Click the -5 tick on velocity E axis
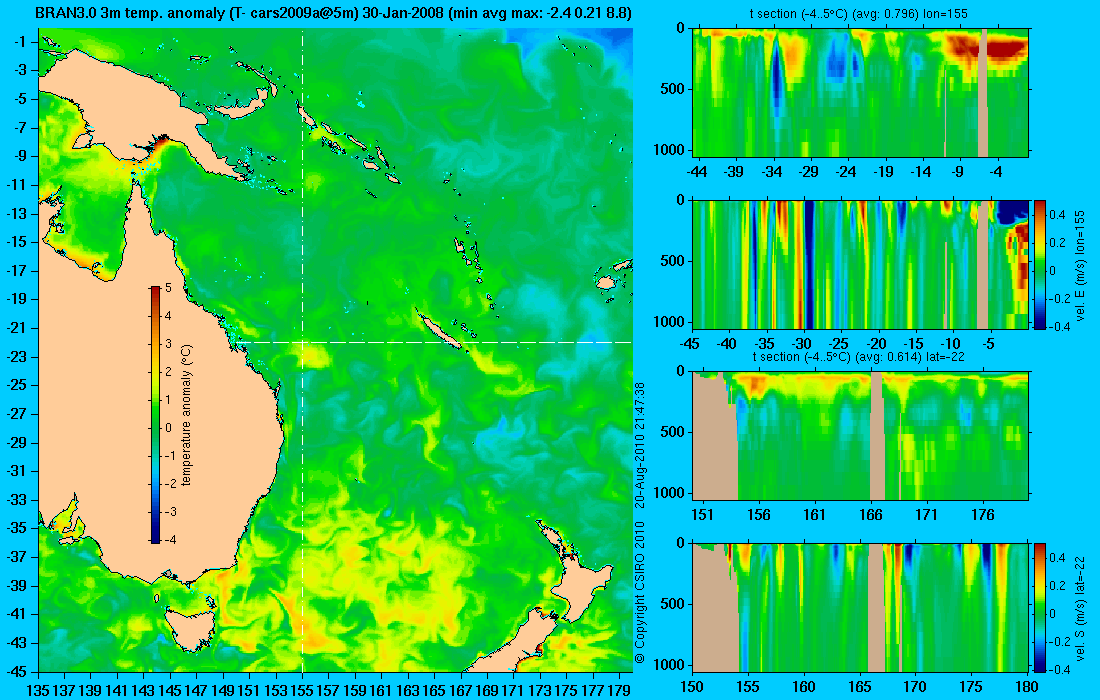This screenshot has height=700, width=1100. click(988, 344)
